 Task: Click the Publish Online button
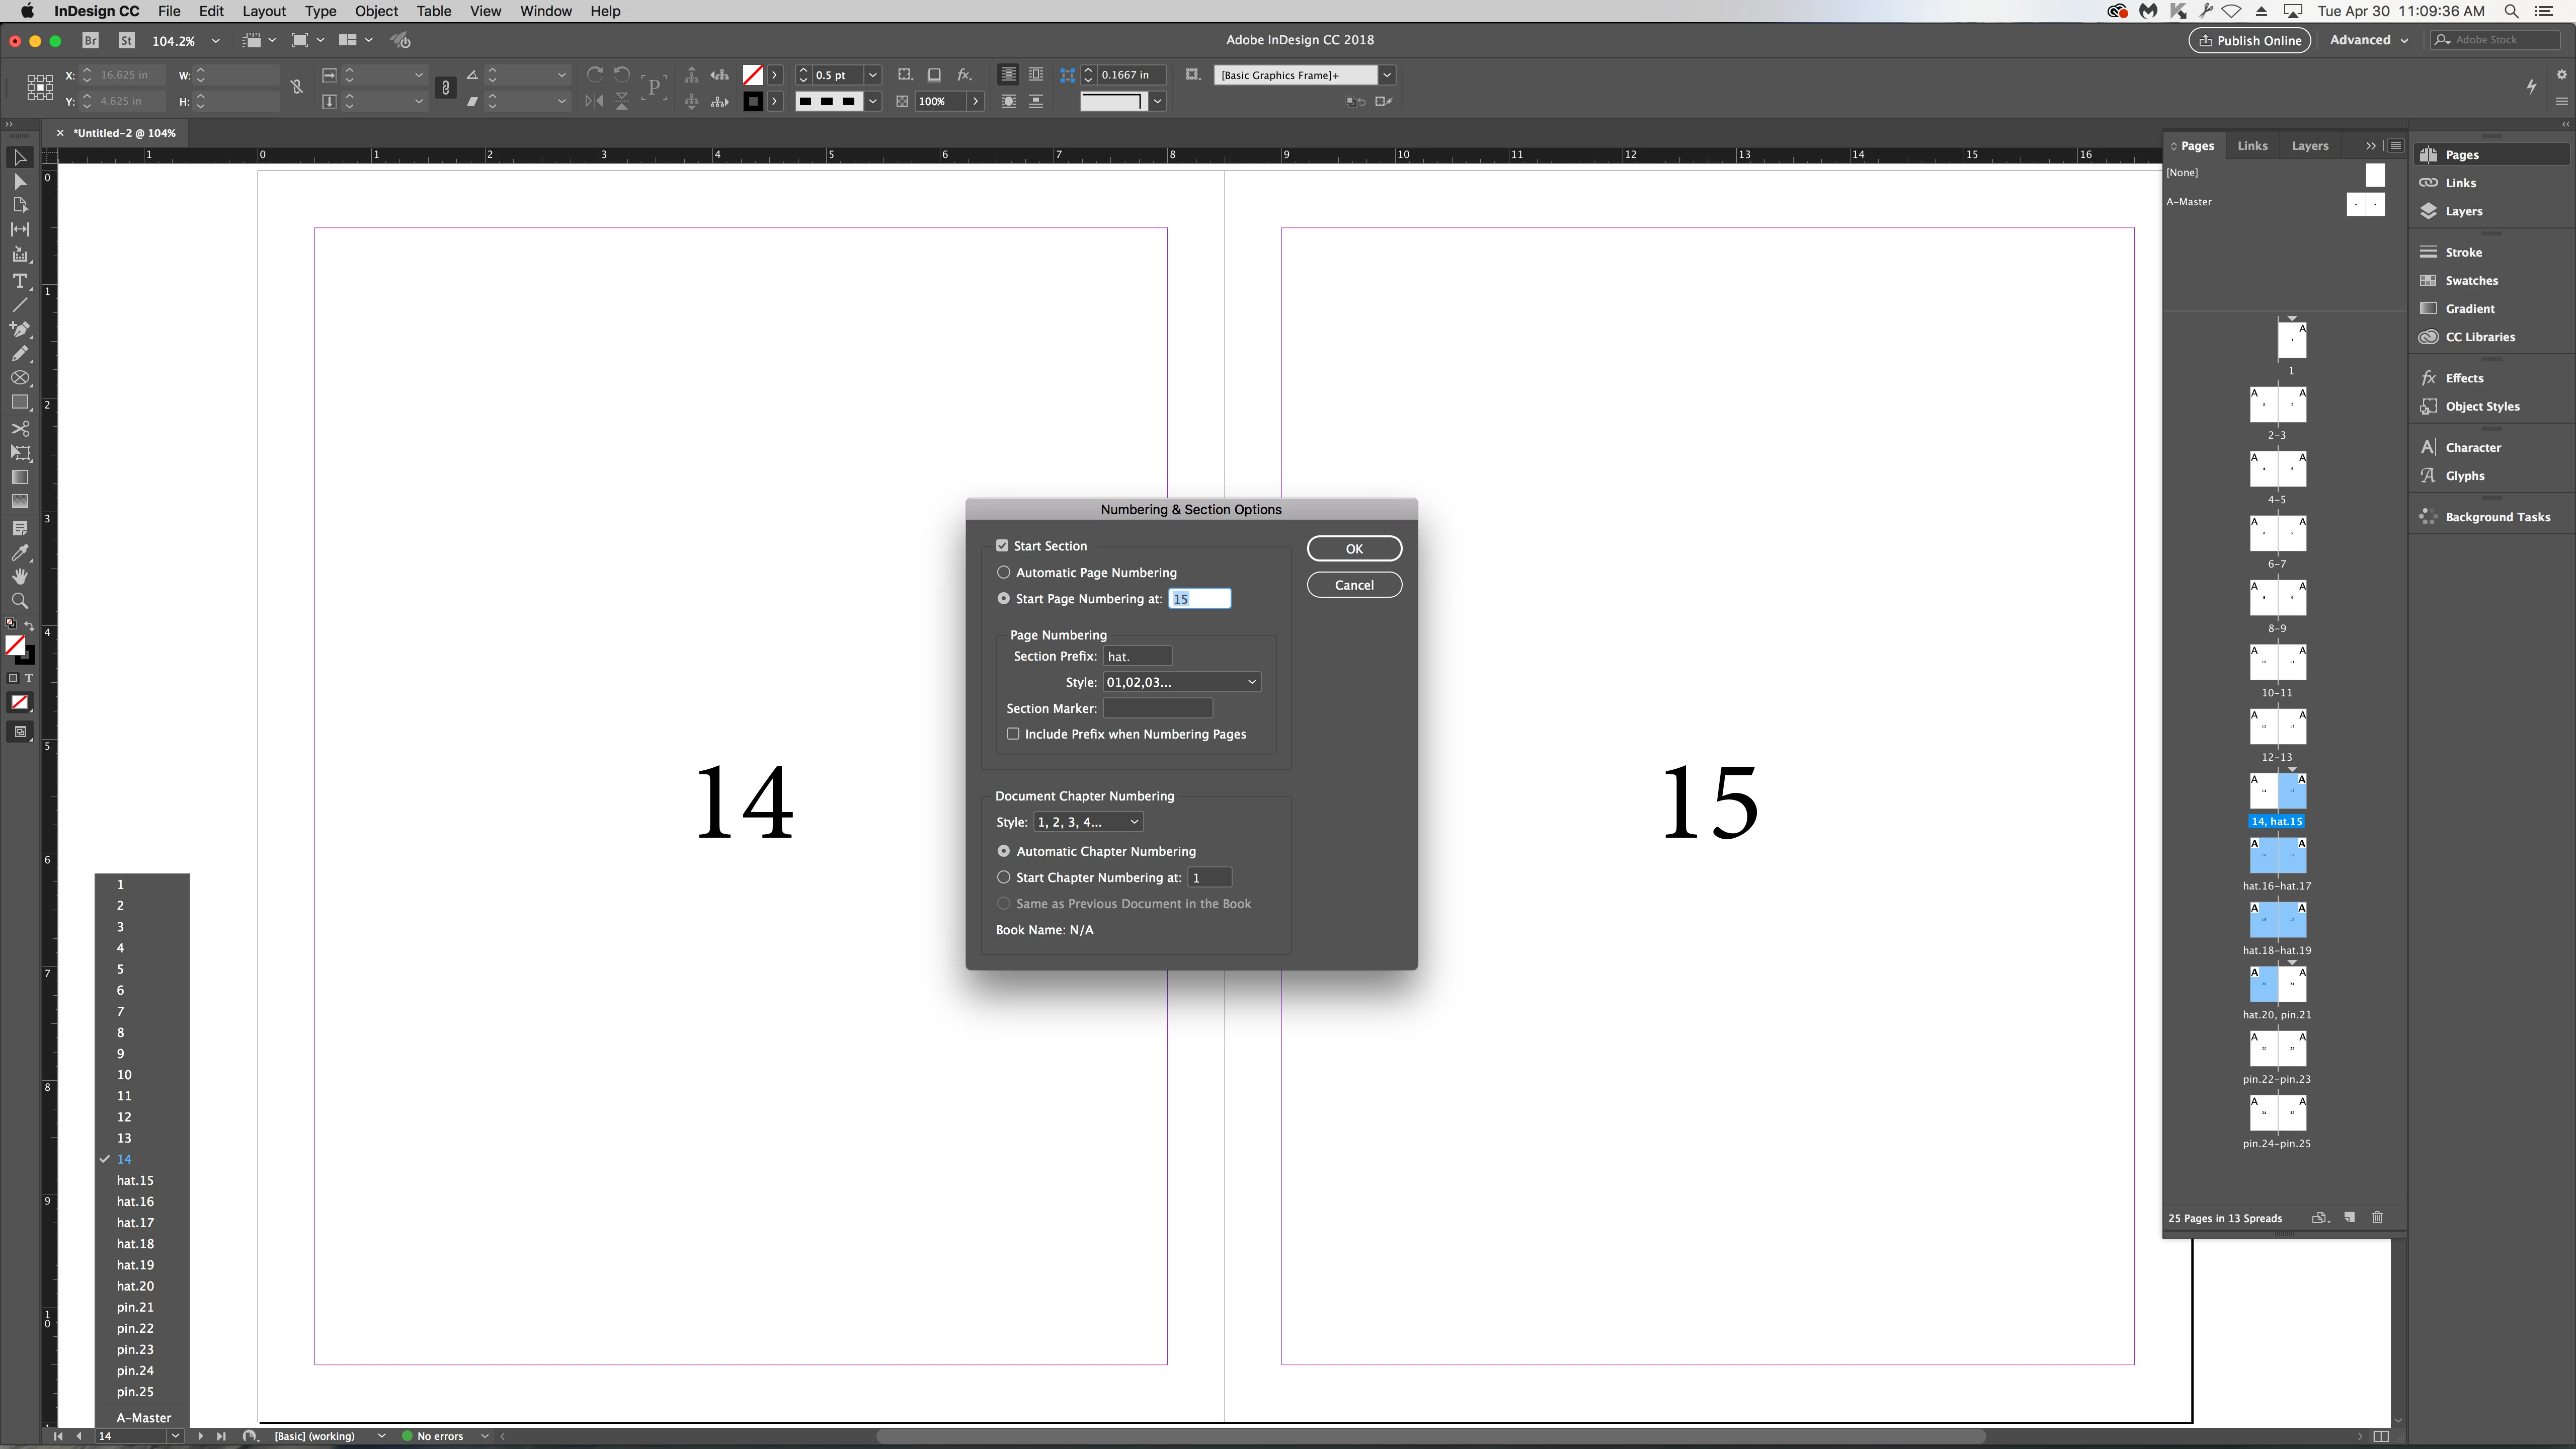click(2248, 40)
